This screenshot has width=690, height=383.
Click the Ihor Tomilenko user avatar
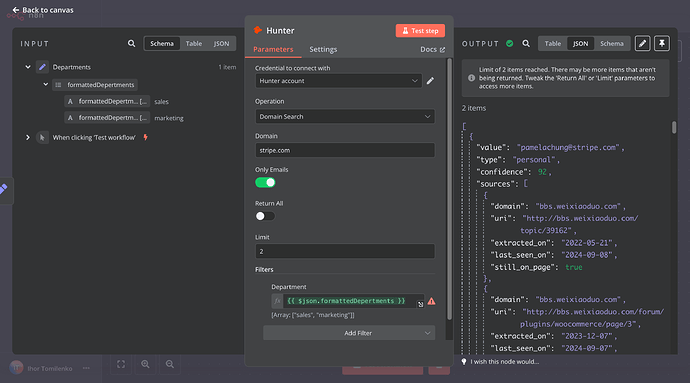click(16, 368)
